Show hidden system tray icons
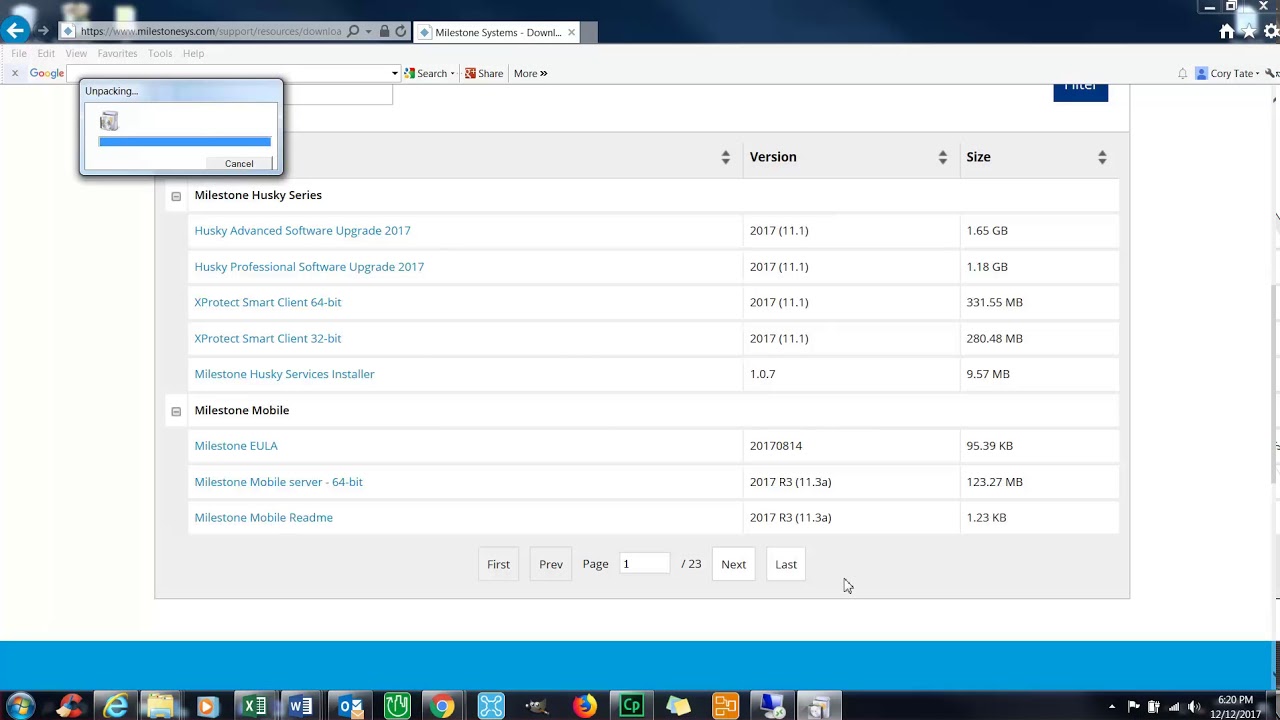1280x720 pixels. point(1112,707)
